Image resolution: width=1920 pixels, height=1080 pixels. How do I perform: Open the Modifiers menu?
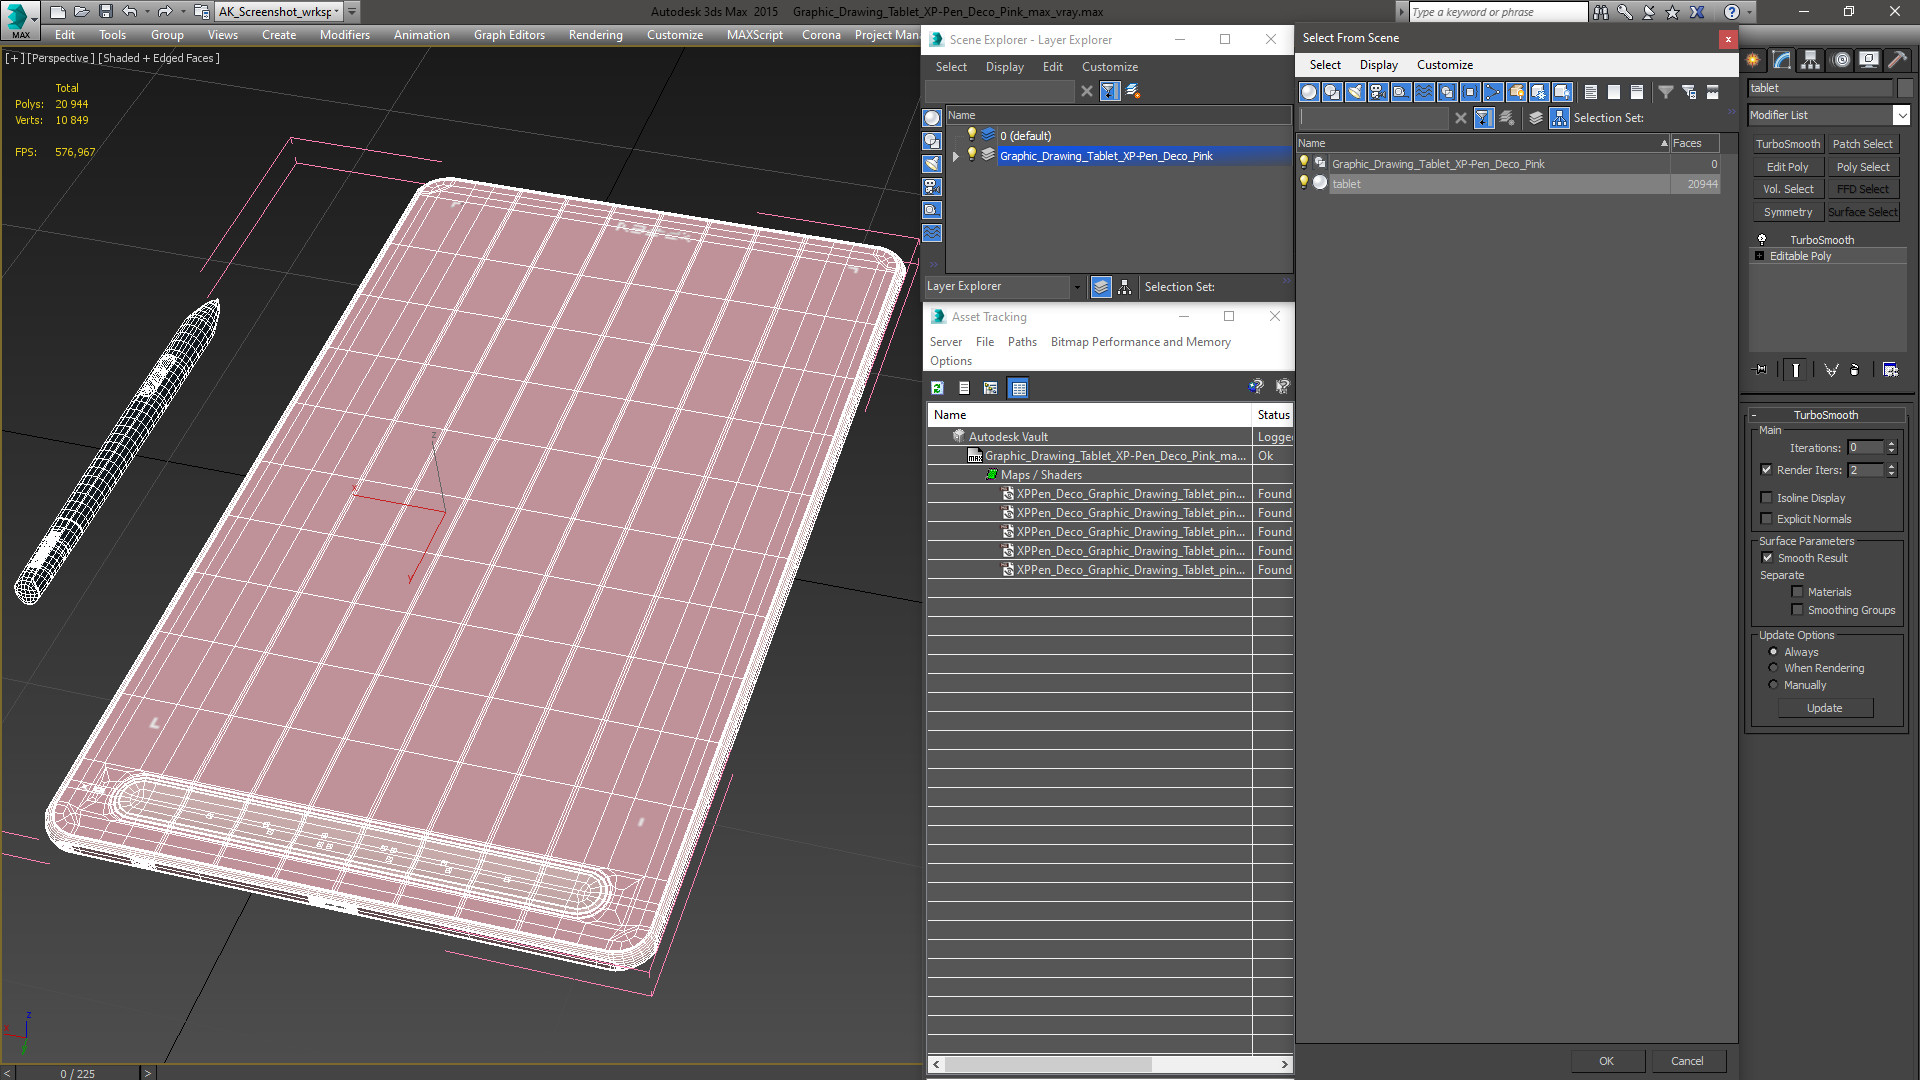pyautogui.click(x=344, y=35)
